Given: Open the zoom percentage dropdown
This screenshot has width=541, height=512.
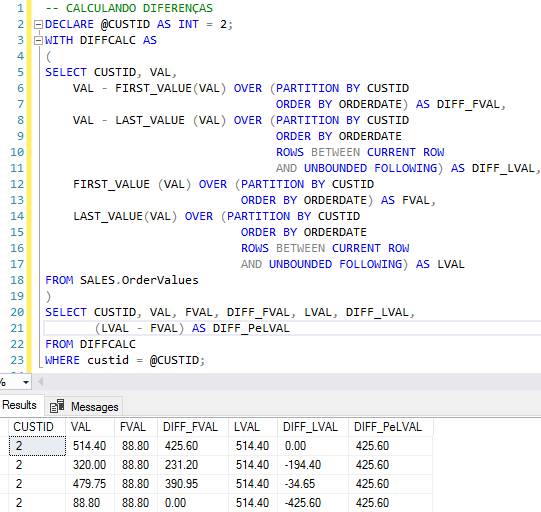Looking at the screenshot, I should click(26, 382).
